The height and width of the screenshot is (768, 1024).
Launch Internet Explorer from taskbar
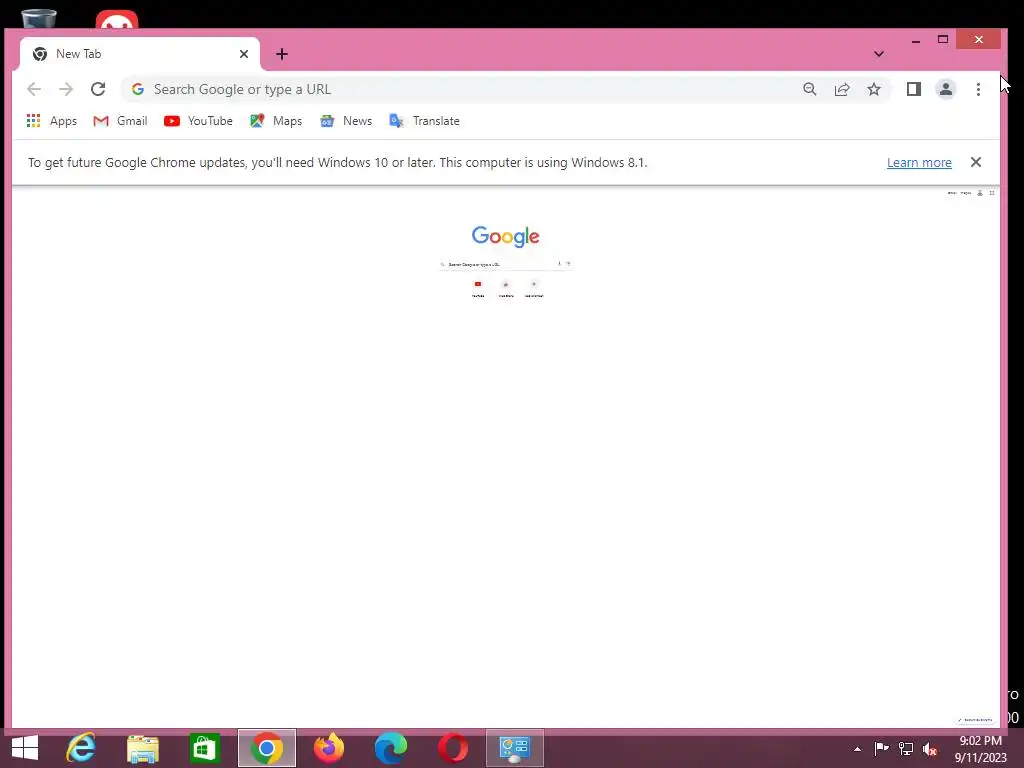81,748
